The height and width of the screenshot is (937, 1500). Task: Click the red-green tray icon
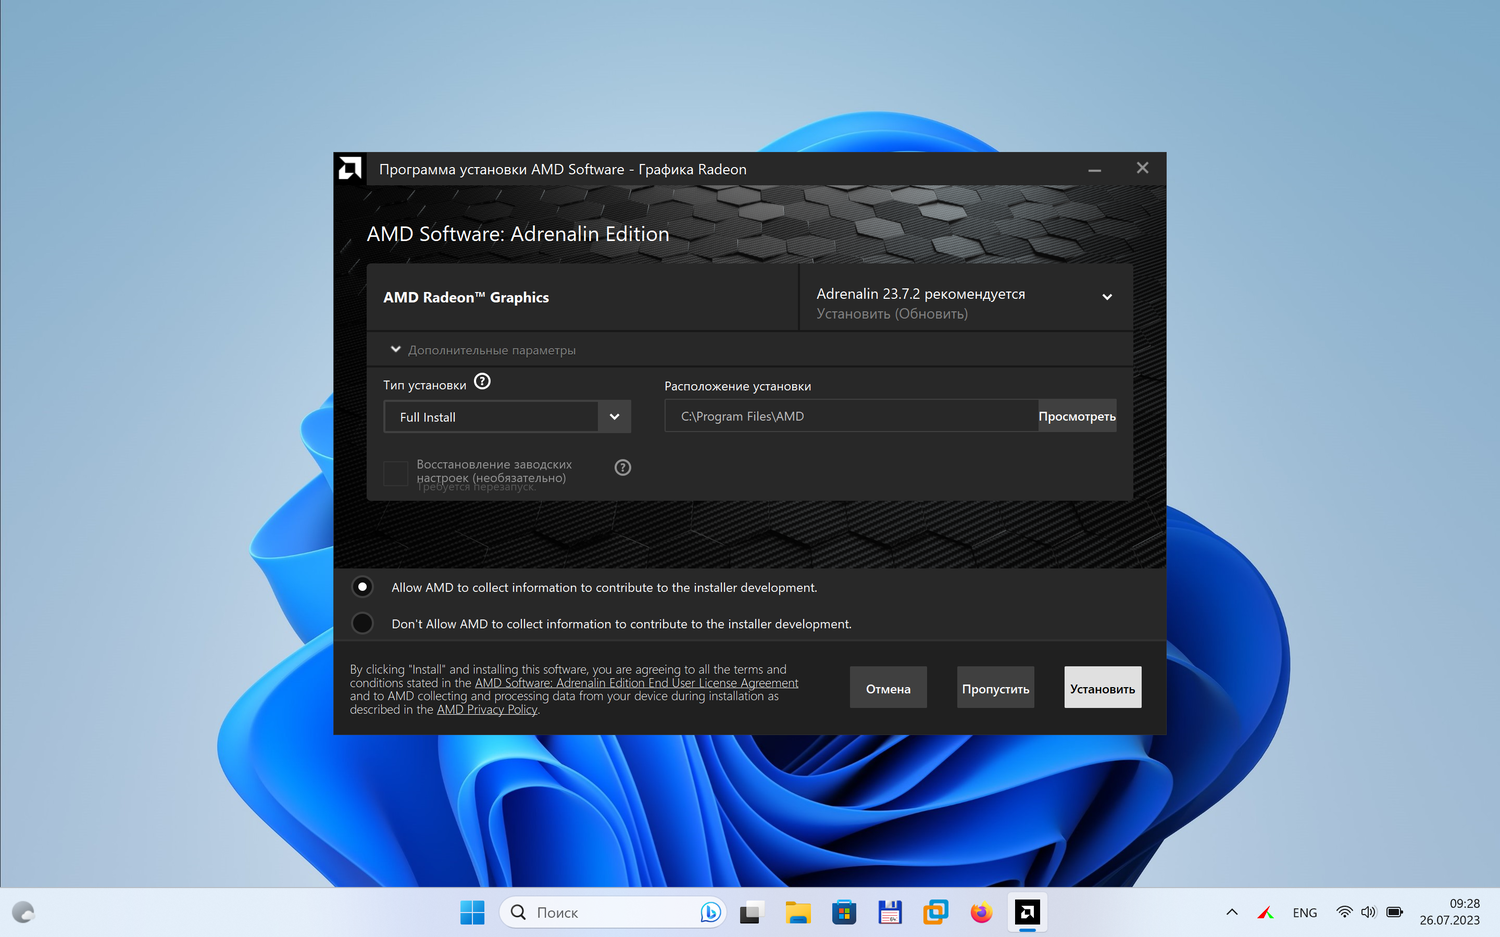(1265, 912)
